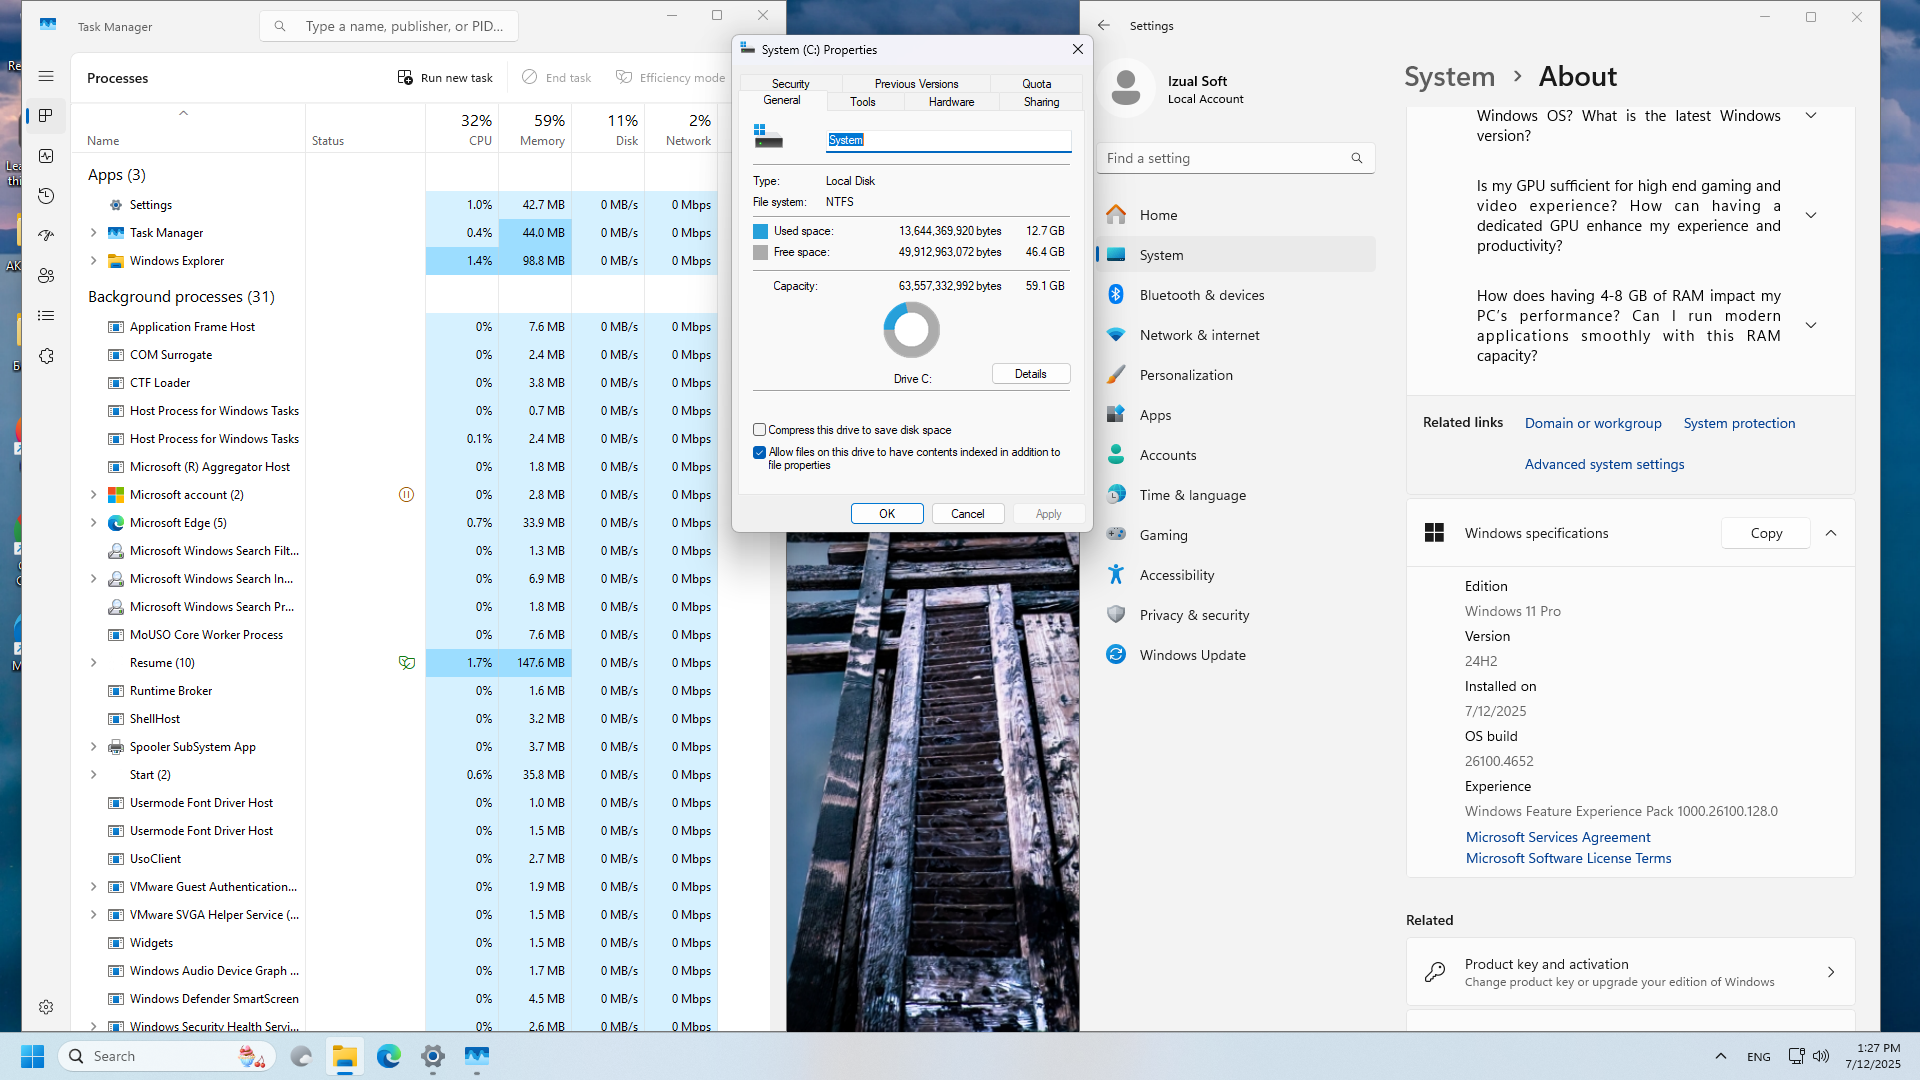Click Task Manager process search field
Screen dimensions: 1920x1080
click(388, 26)
